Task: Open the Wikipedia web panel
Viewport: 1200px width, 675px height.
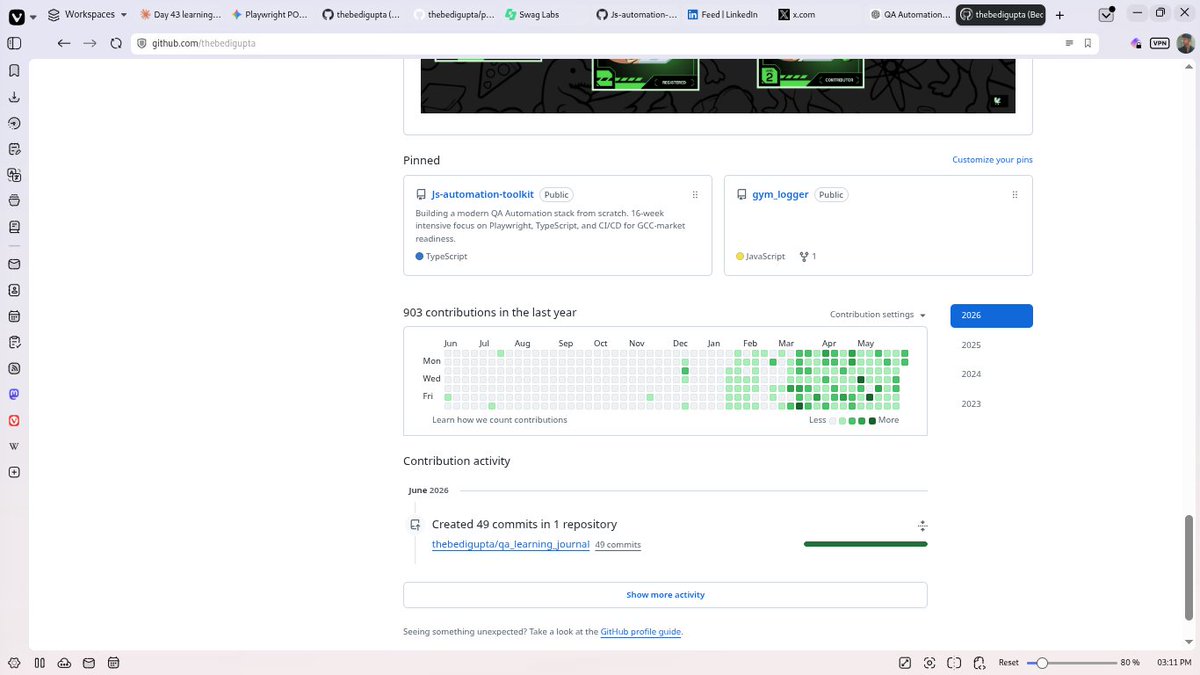Action: pyautogui.click(x=14, y=446)
